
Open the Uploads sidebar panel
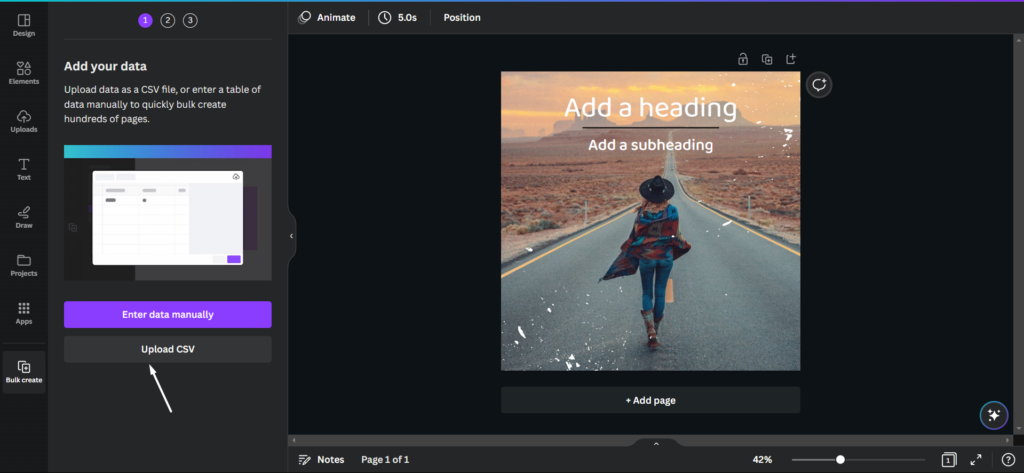(24, 121)
